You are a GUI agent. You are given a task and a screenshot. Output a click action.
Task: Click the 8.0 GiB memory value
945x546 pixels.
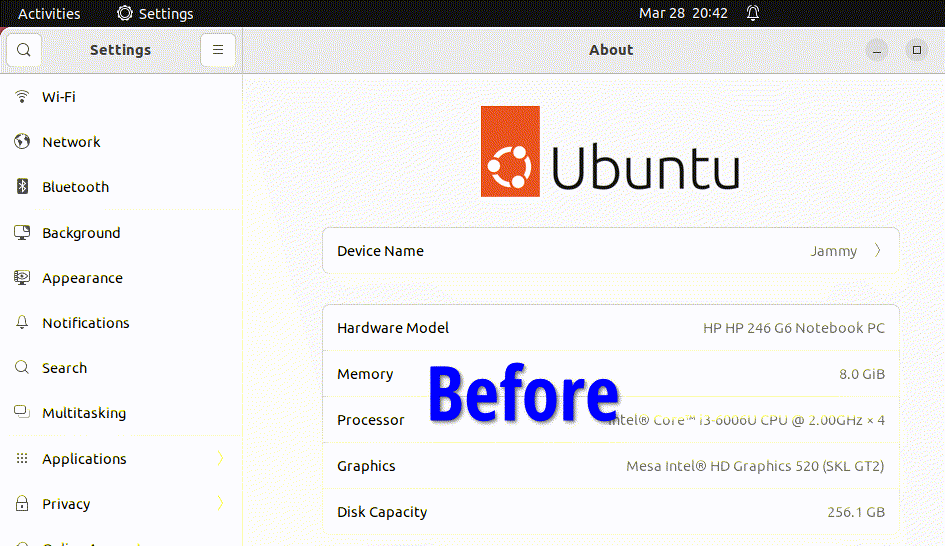(862, 374)
